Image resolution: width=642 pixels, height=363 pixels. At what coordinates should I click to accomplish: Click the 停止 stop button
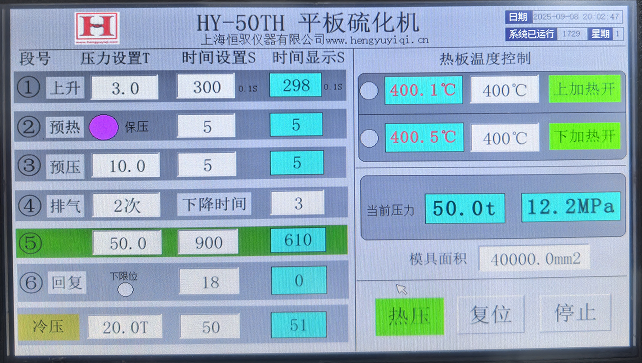[x=575, y=313]
